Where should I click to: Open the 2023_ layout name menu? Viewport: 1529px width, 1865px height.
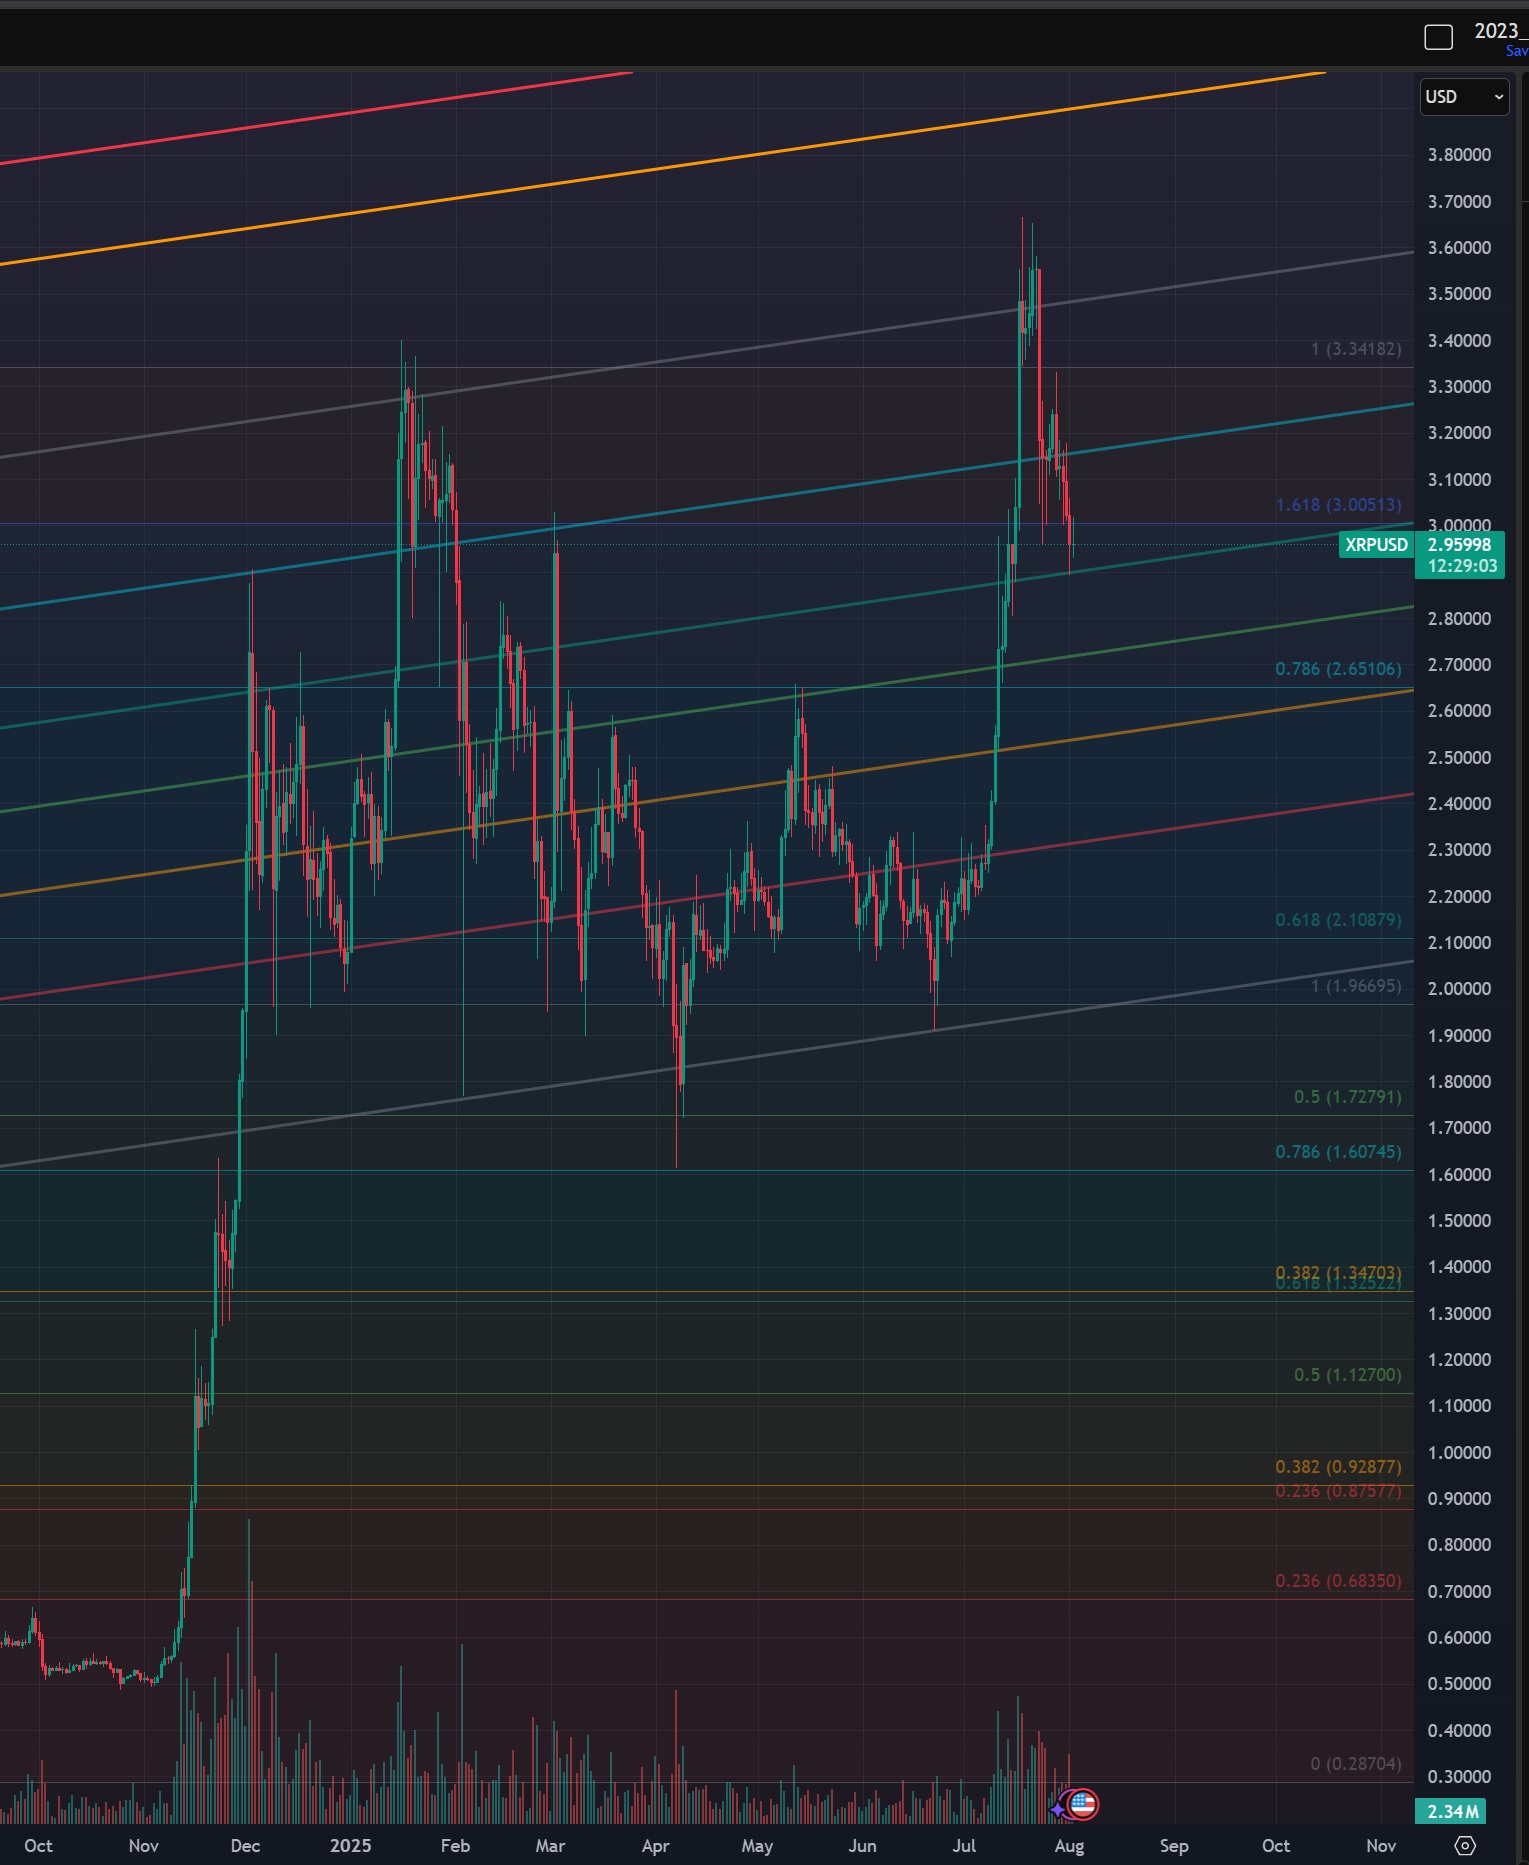click(1500, 31)
